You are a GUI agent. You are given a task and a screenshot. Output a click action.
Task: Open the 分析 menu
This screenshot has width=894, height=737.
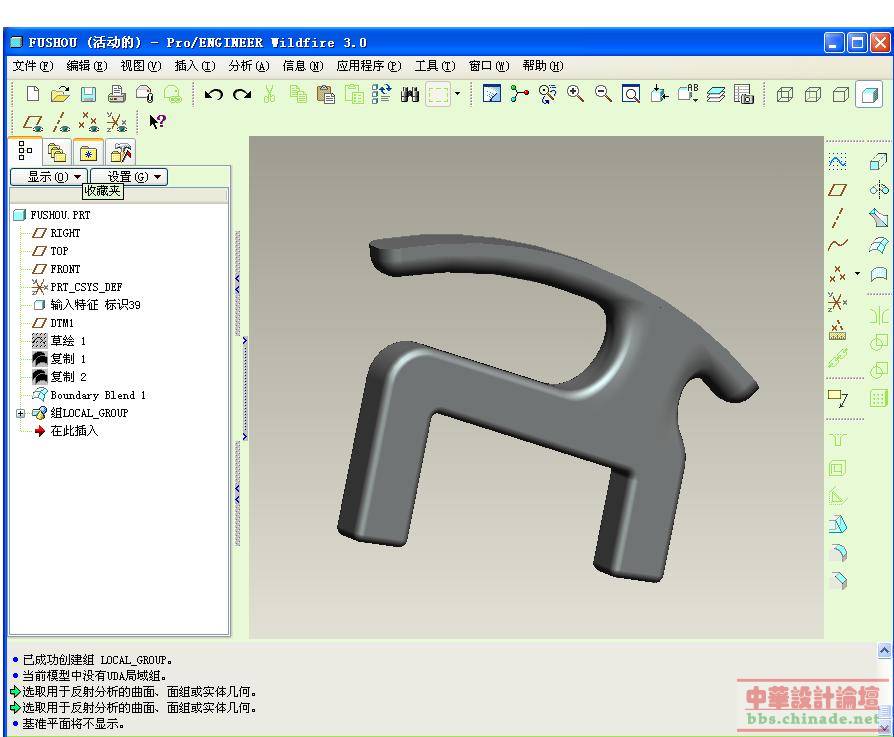(x=248, y=66)
